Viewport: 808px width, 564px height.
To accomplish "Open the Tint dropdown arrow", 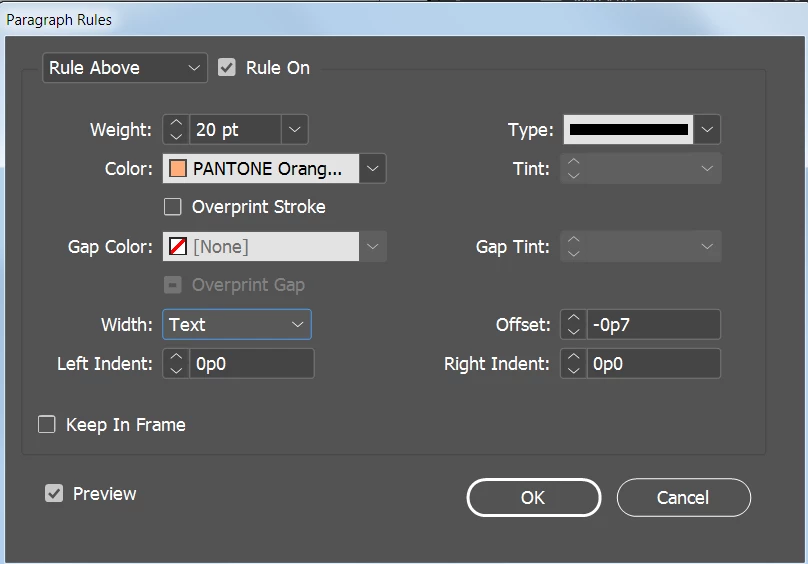I will click(x=707, y=169).
